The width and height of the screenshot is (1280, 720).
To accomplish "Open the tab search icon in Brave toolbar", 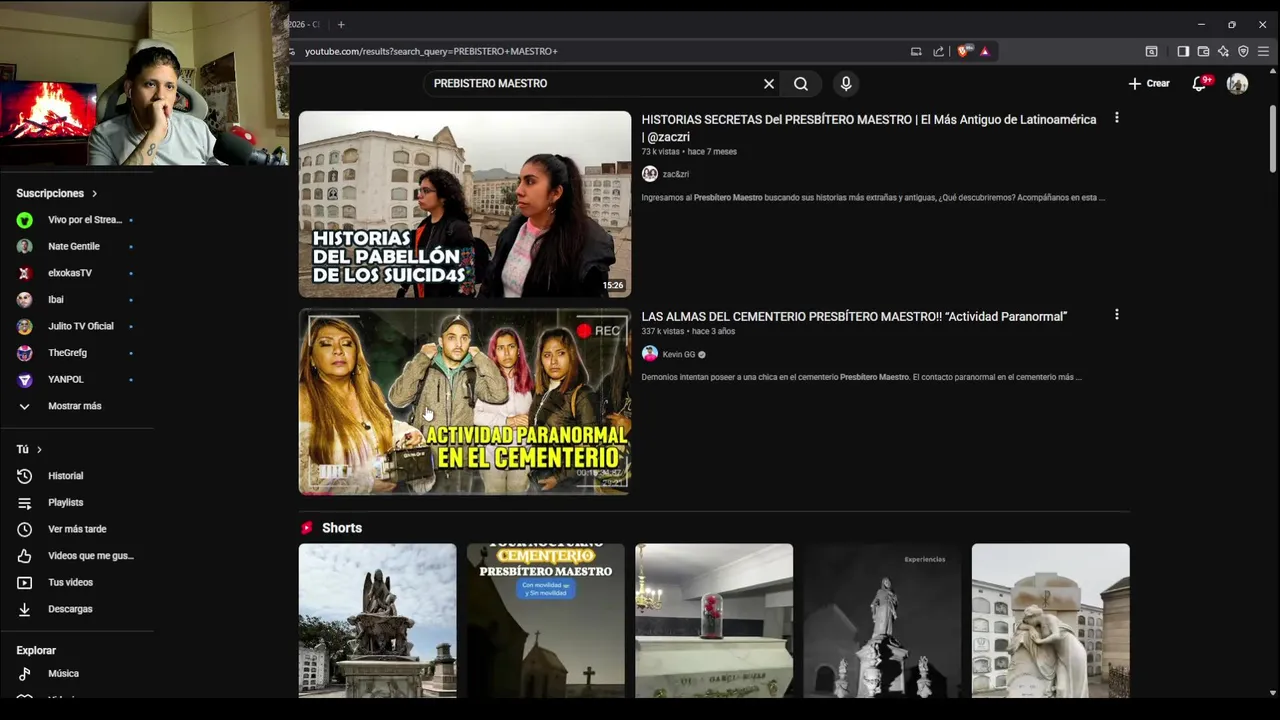I will 1152,51.
